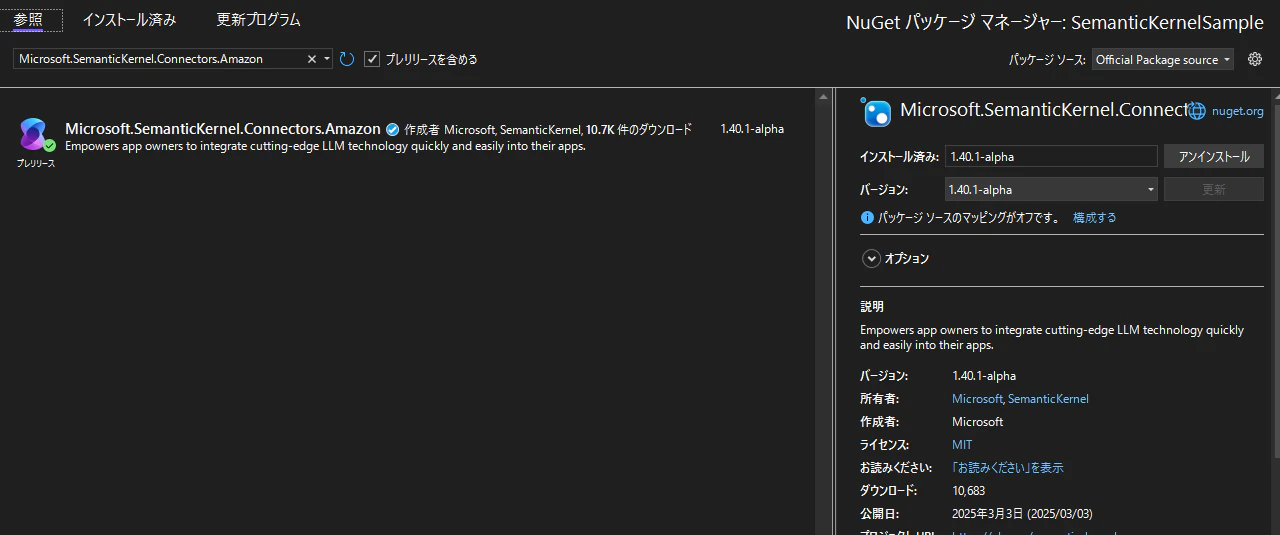Click the 説明 heading in details pane
1280x535 pixels.
872,307
